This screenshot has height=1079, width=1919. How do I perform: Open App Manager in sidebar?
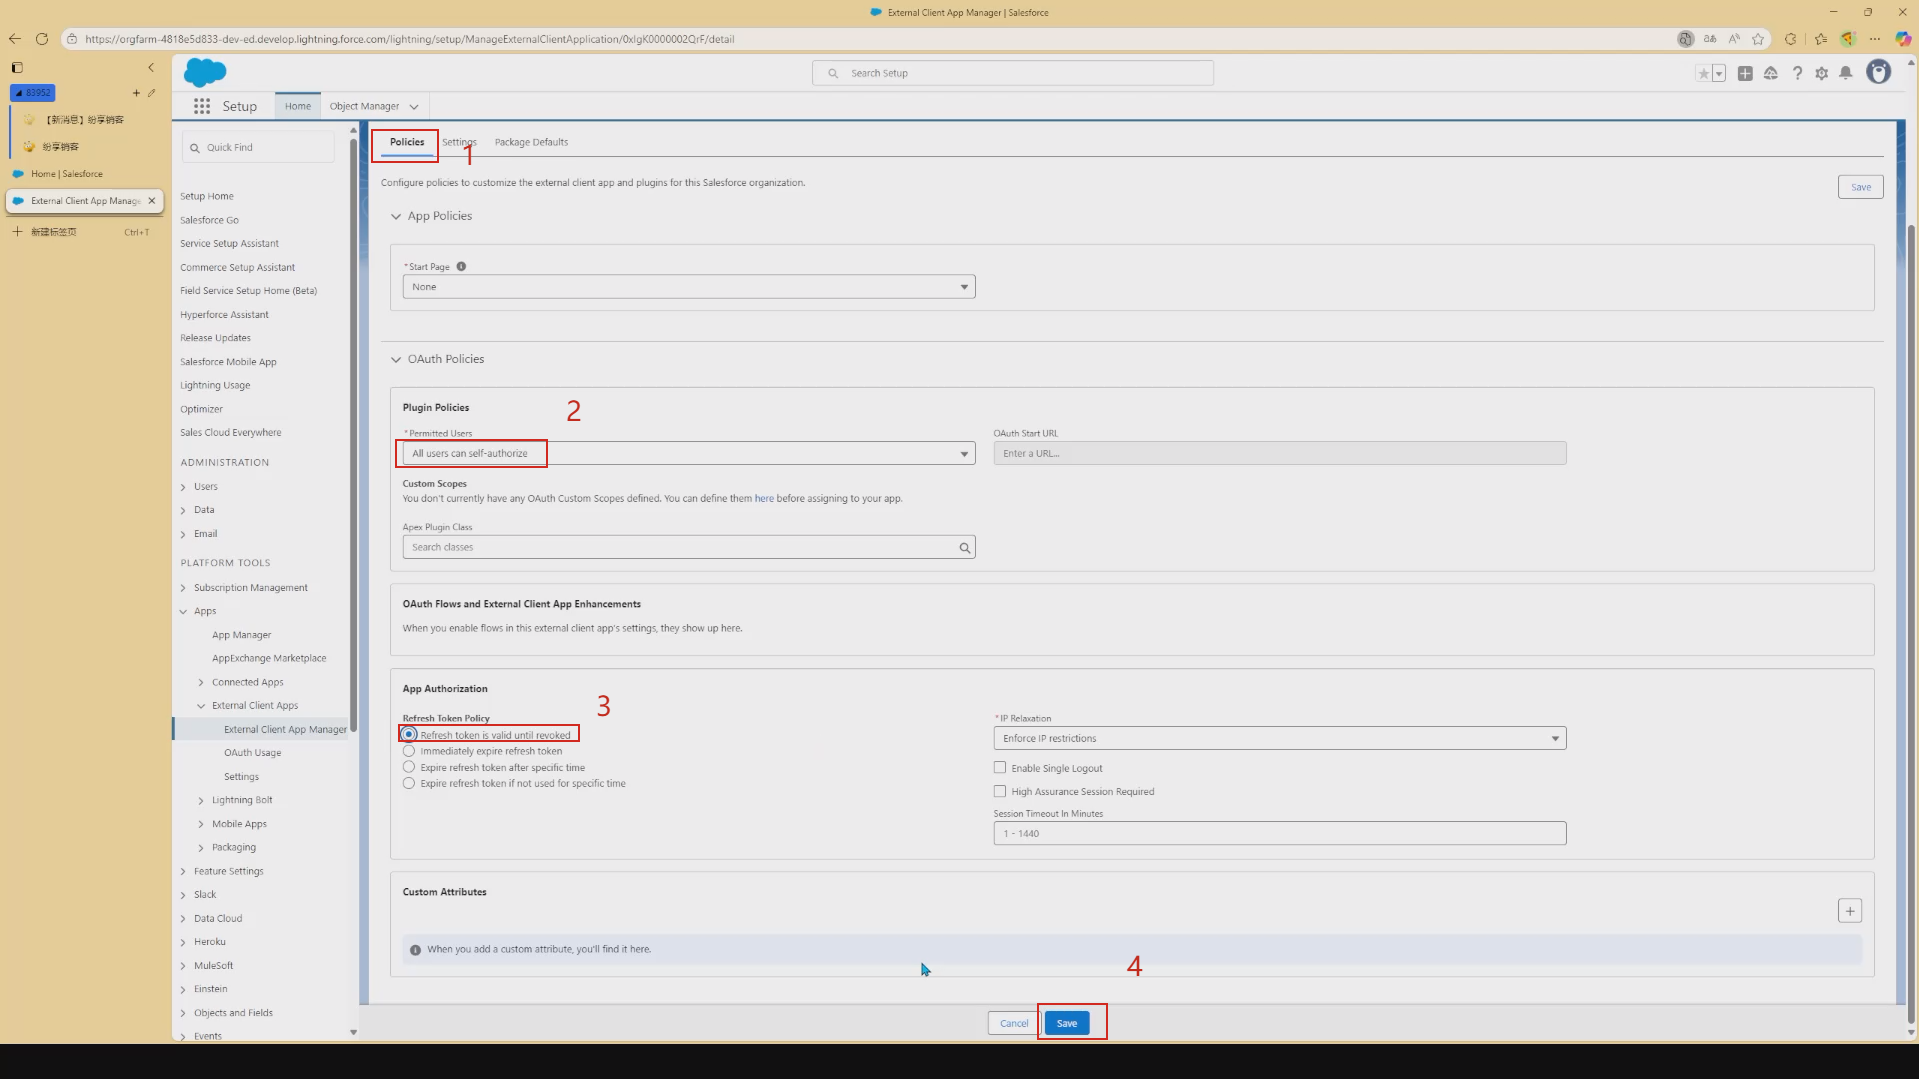tap(241, 635)
